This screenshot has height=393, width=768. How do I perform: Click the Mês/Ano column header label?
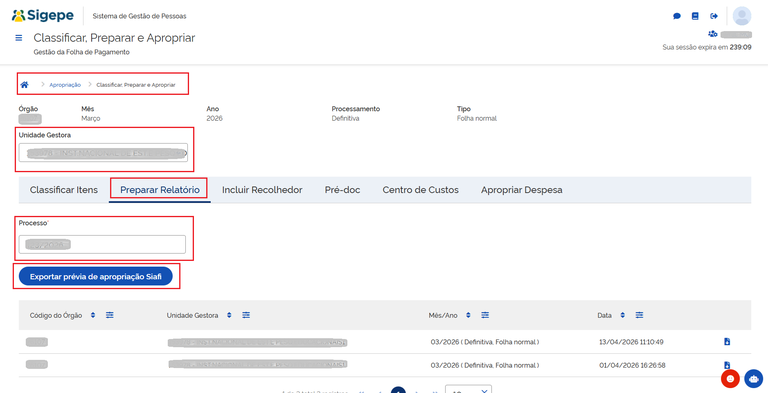pos(443,315)
